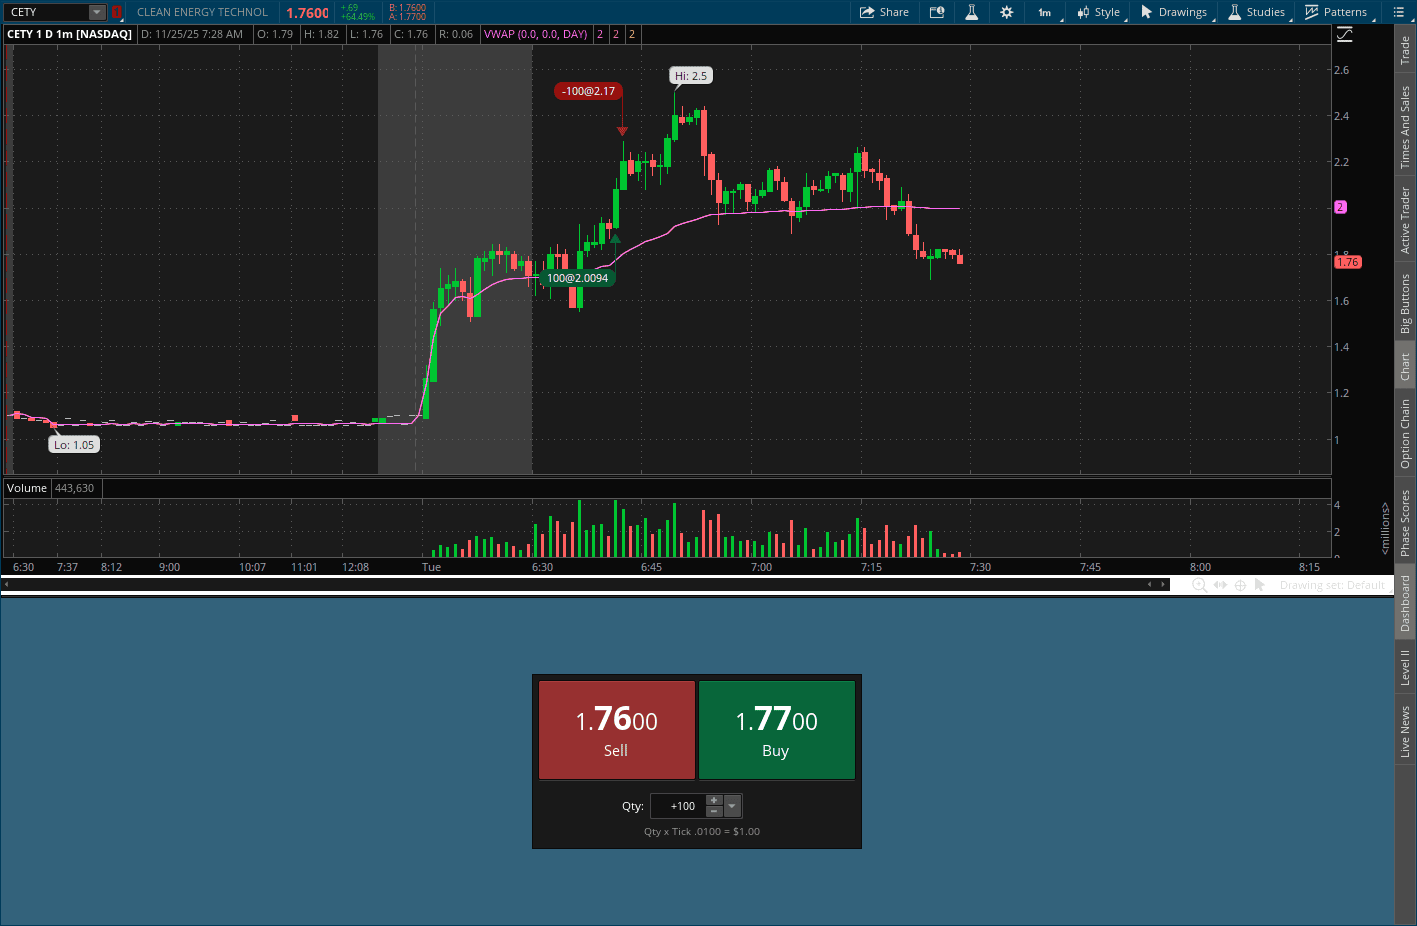Viewport: 1417px width, 926px height.
Task: Click the zoom magnifier icon below chart
Action: (x=1199, y=585)
